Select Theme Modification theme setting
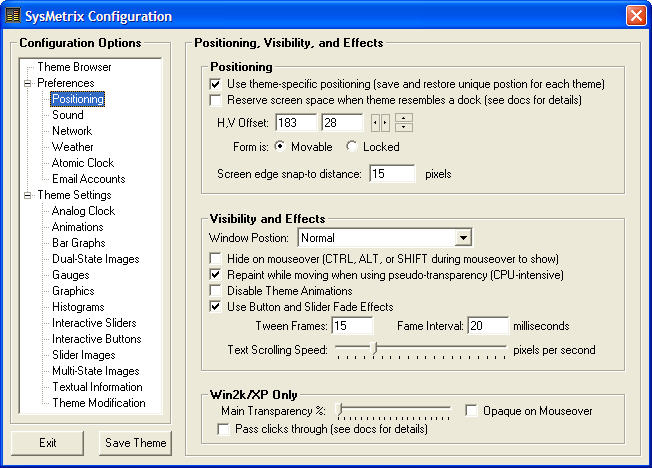652x468 pixels. click(x=99, y=403)
